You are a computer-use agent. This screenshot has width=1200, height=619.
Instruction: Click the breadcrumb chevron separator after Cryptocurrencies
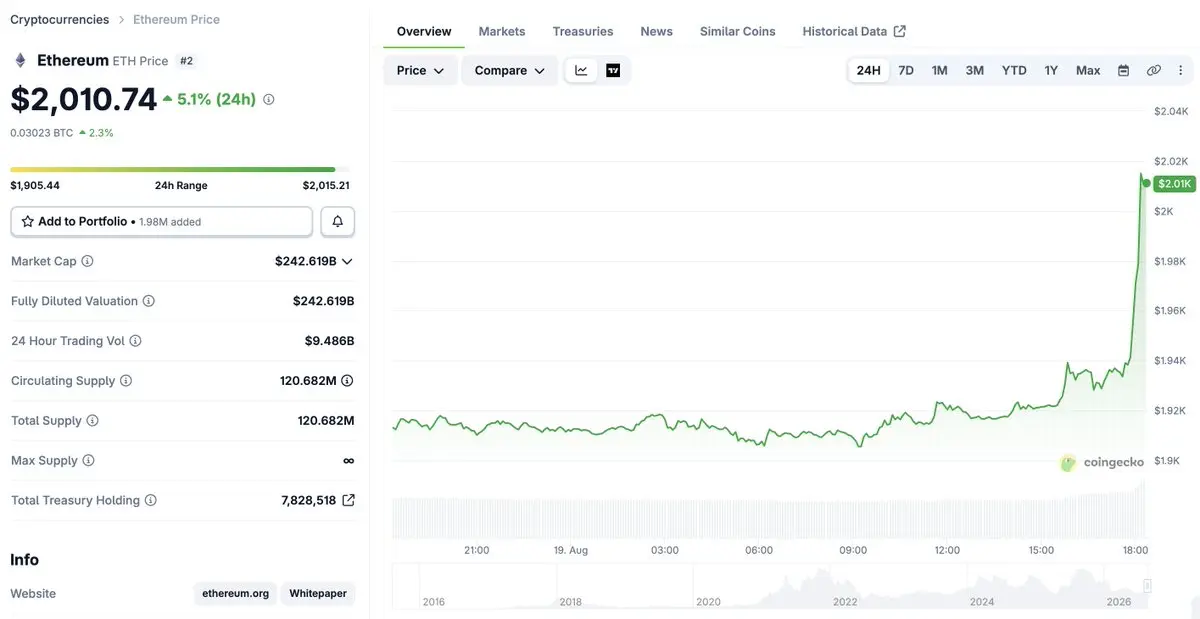click(121, 20)
